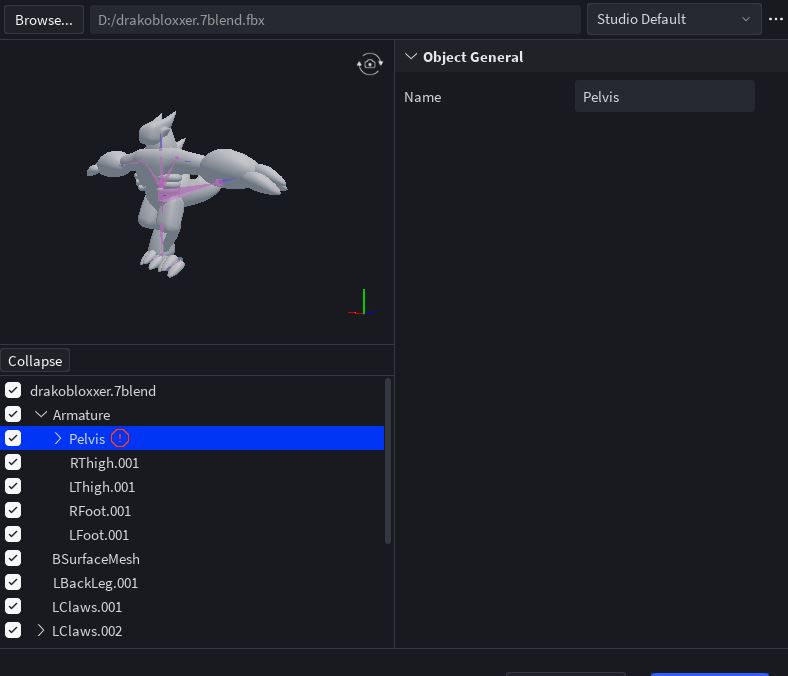The width and height of the screenshot is (788, 676).
Task: Expand the LClaws.002 tree node
Action: click(41, 630)
